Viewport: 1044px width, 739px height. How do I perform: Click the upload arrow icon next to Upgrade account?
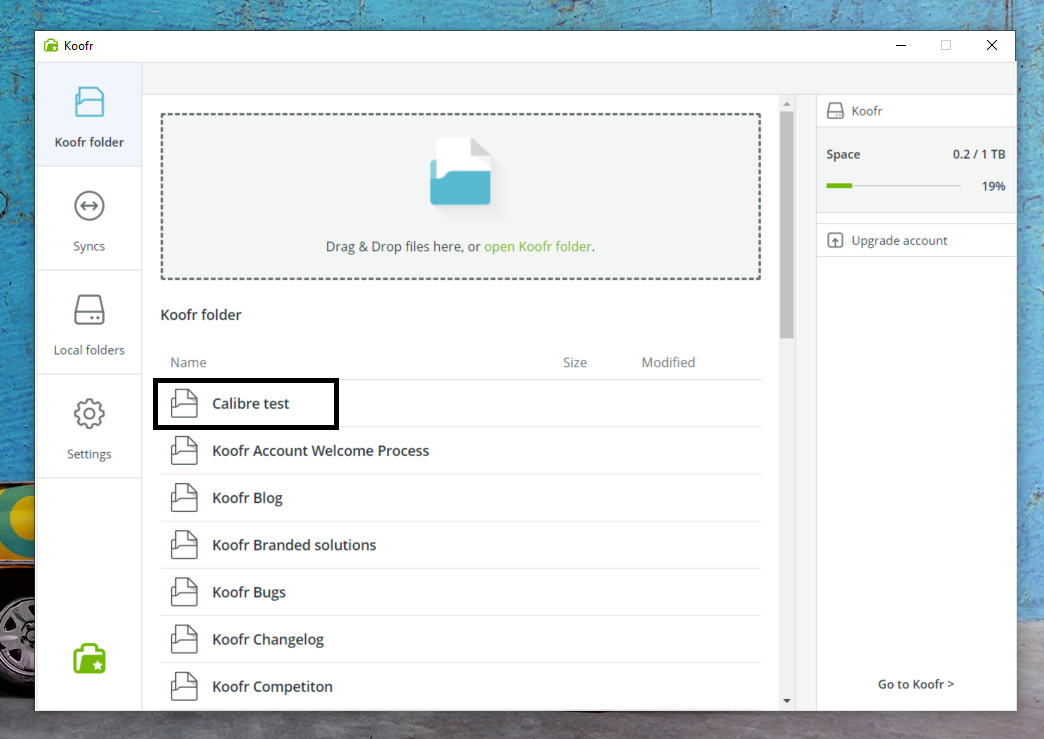[835, 240]
